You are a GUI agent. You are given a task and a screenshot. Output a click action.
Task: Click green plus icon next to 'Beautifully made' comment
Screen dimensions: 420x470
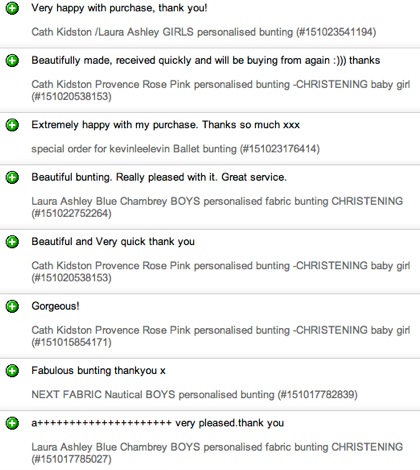coord(12,61)
